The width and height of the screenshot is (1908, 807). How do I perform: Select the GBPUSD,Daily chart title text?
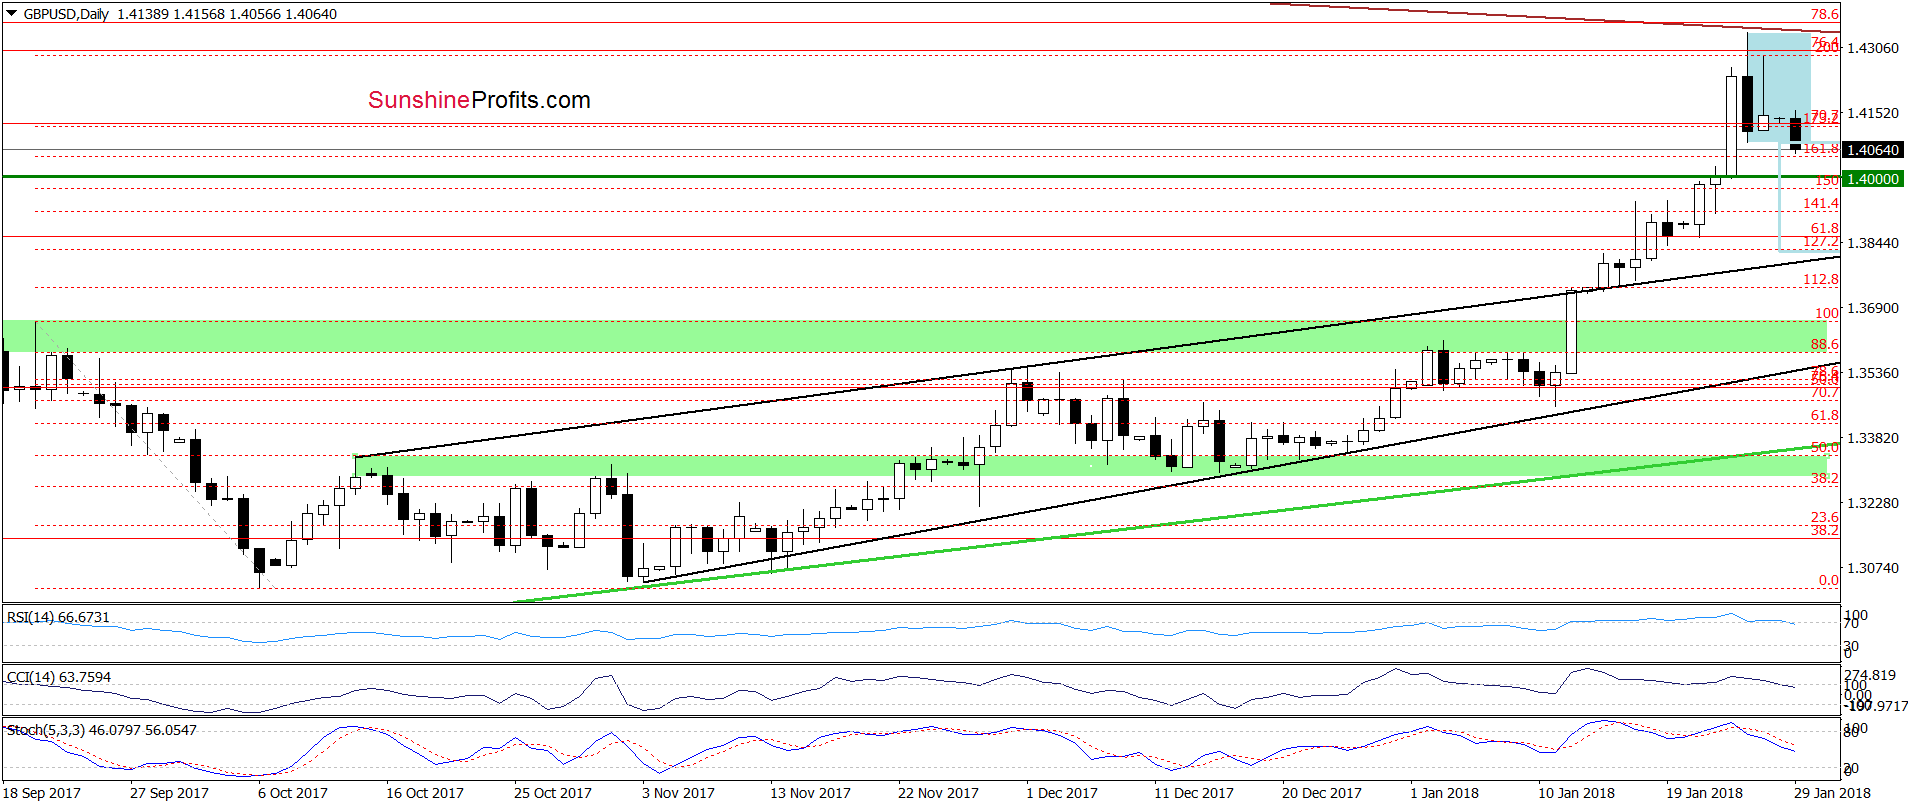coord(66,14)
